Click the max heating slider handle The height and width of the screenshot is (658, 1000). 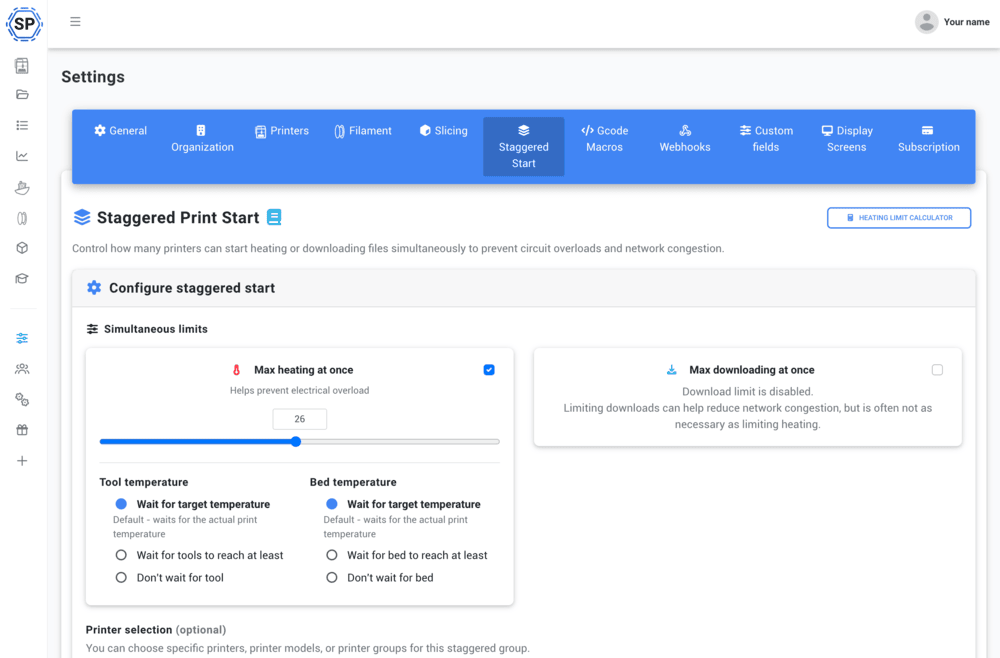tap(296, 441)
